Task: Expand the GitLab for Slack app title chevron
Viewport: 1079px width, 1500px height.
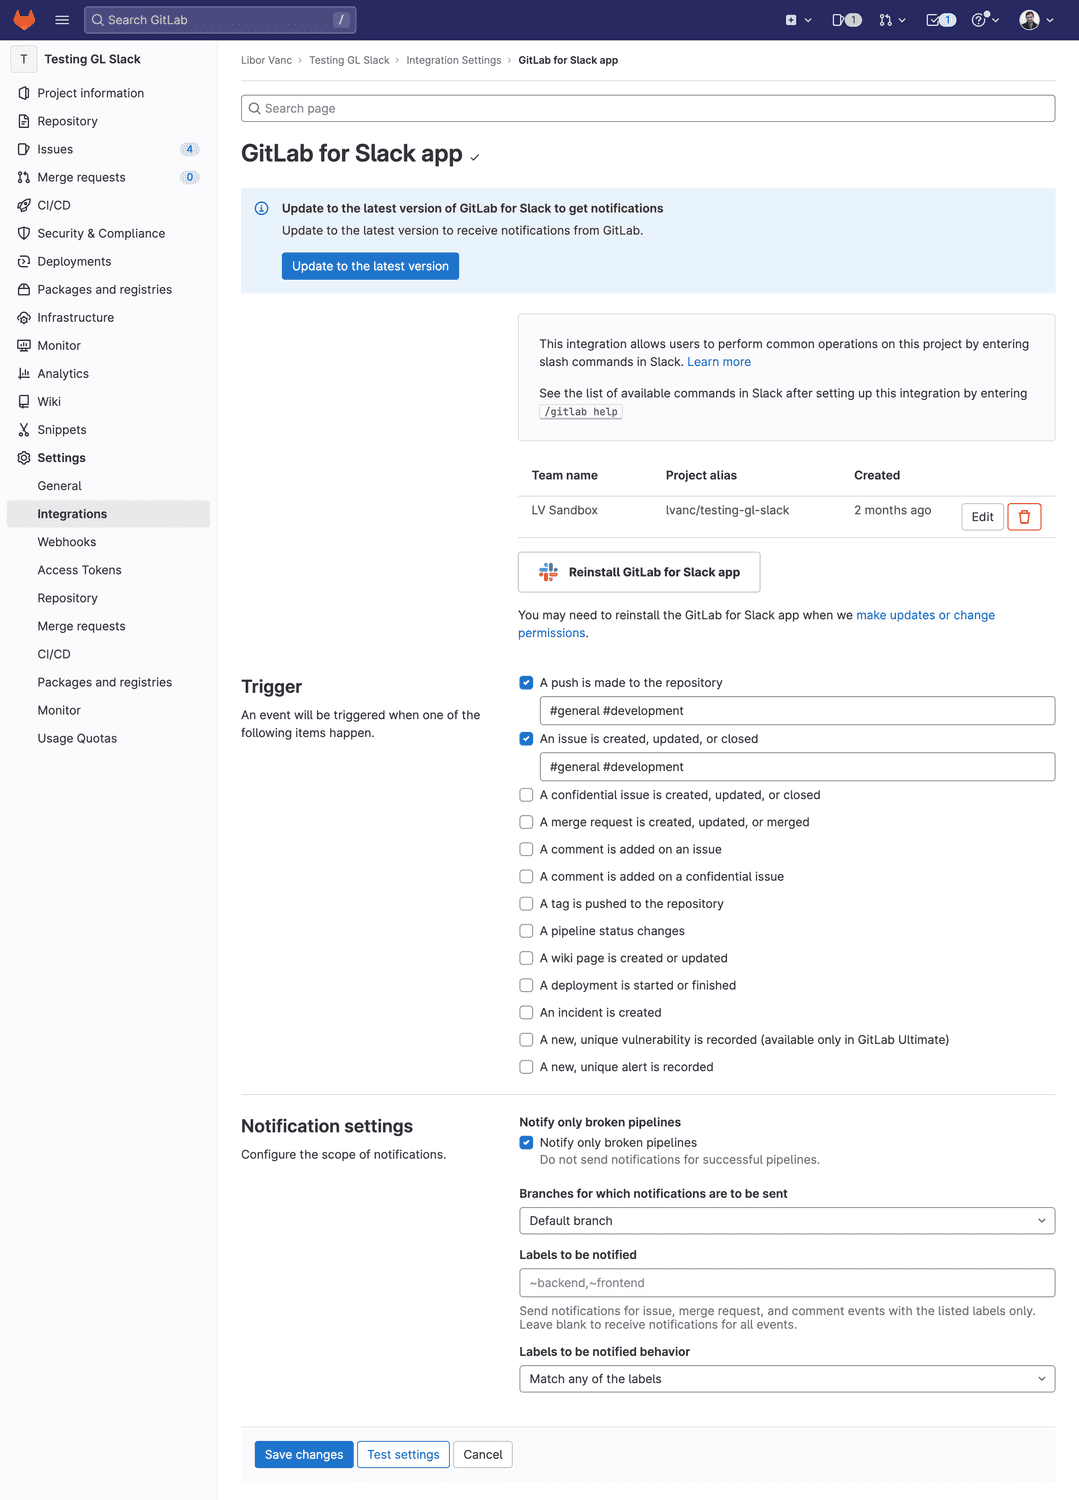Action: (474, 157)
